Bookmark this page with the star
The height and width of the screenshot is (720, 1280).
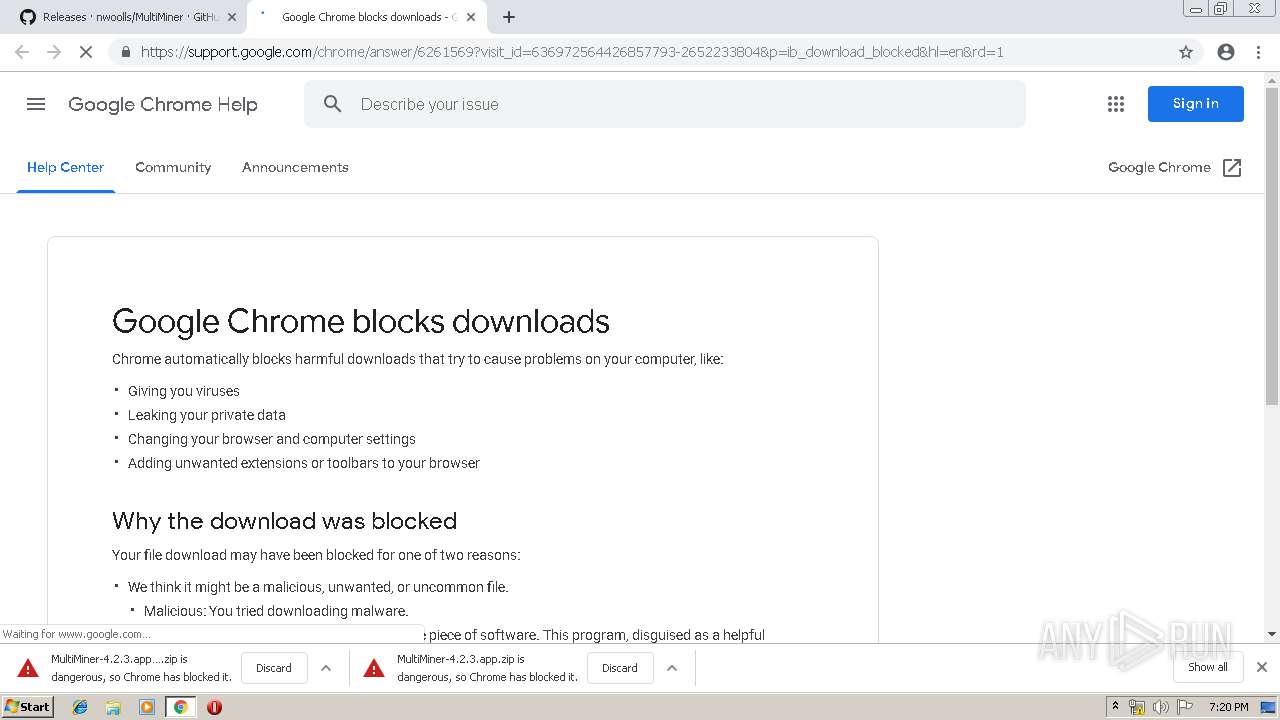(x=1186, y=52)
